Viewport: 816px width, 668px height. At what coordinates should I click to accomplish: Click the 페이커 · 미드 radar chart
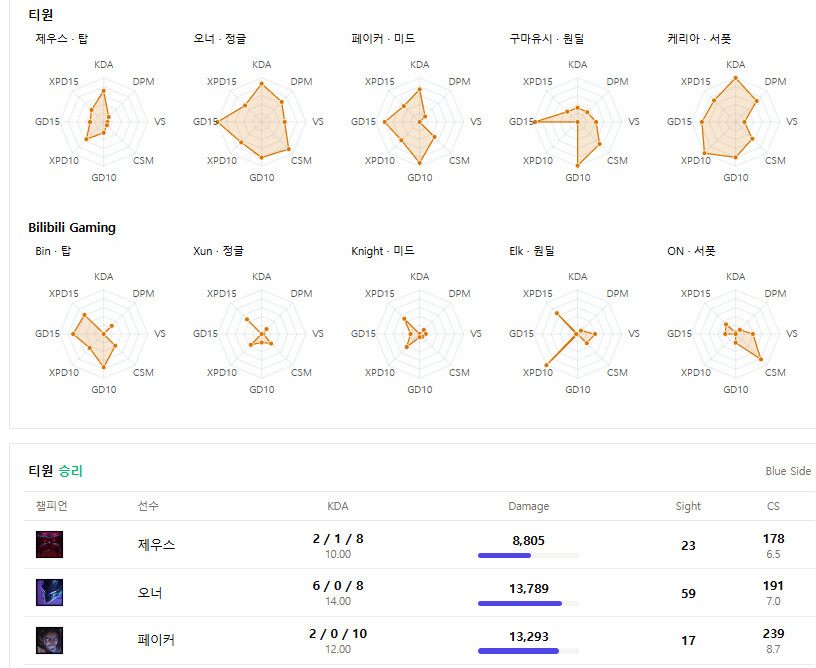pyautogui.click(x=420, y=122)
